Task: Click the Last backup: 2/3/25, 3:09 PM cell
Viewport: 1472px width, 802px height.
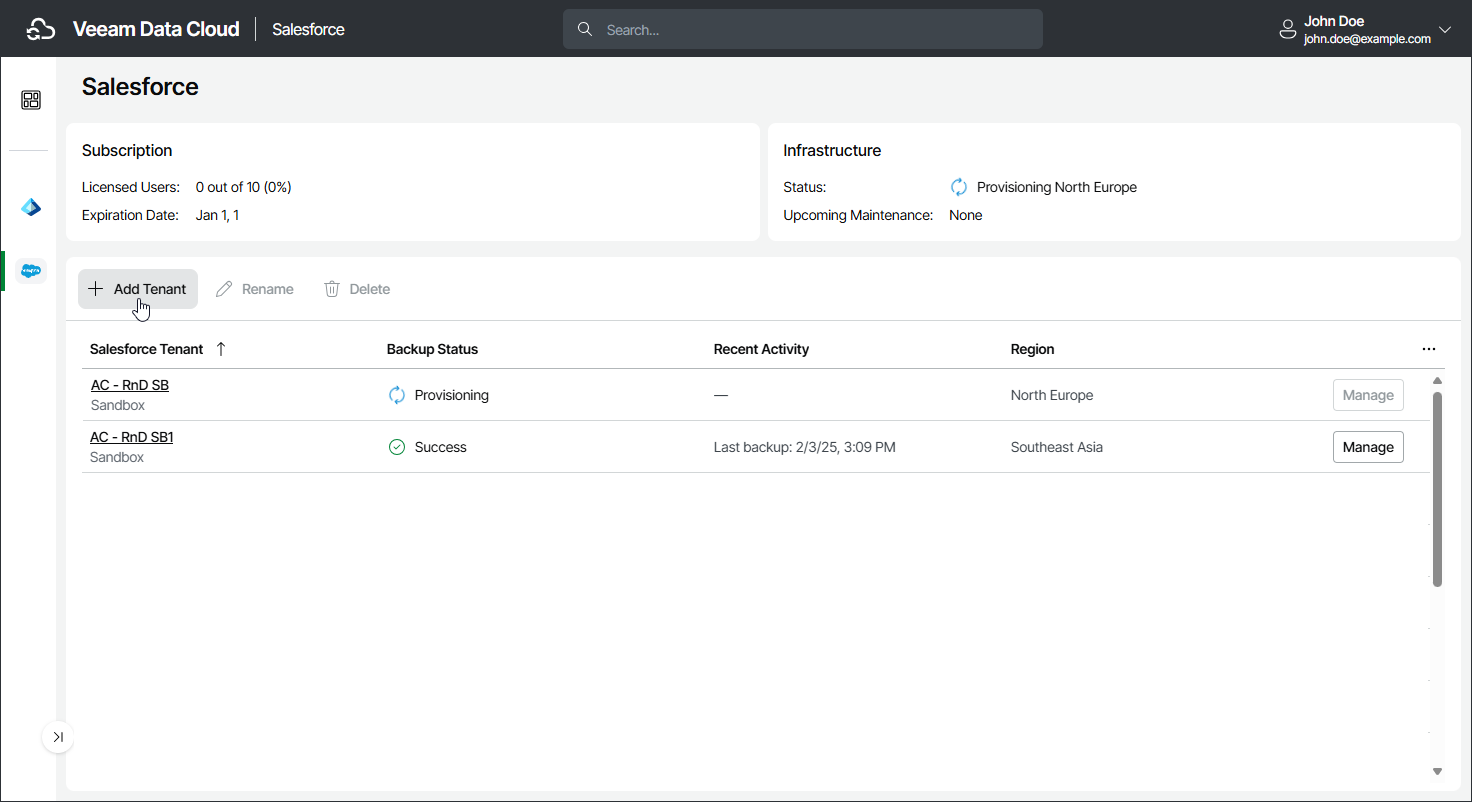Action: click(805, 447)
